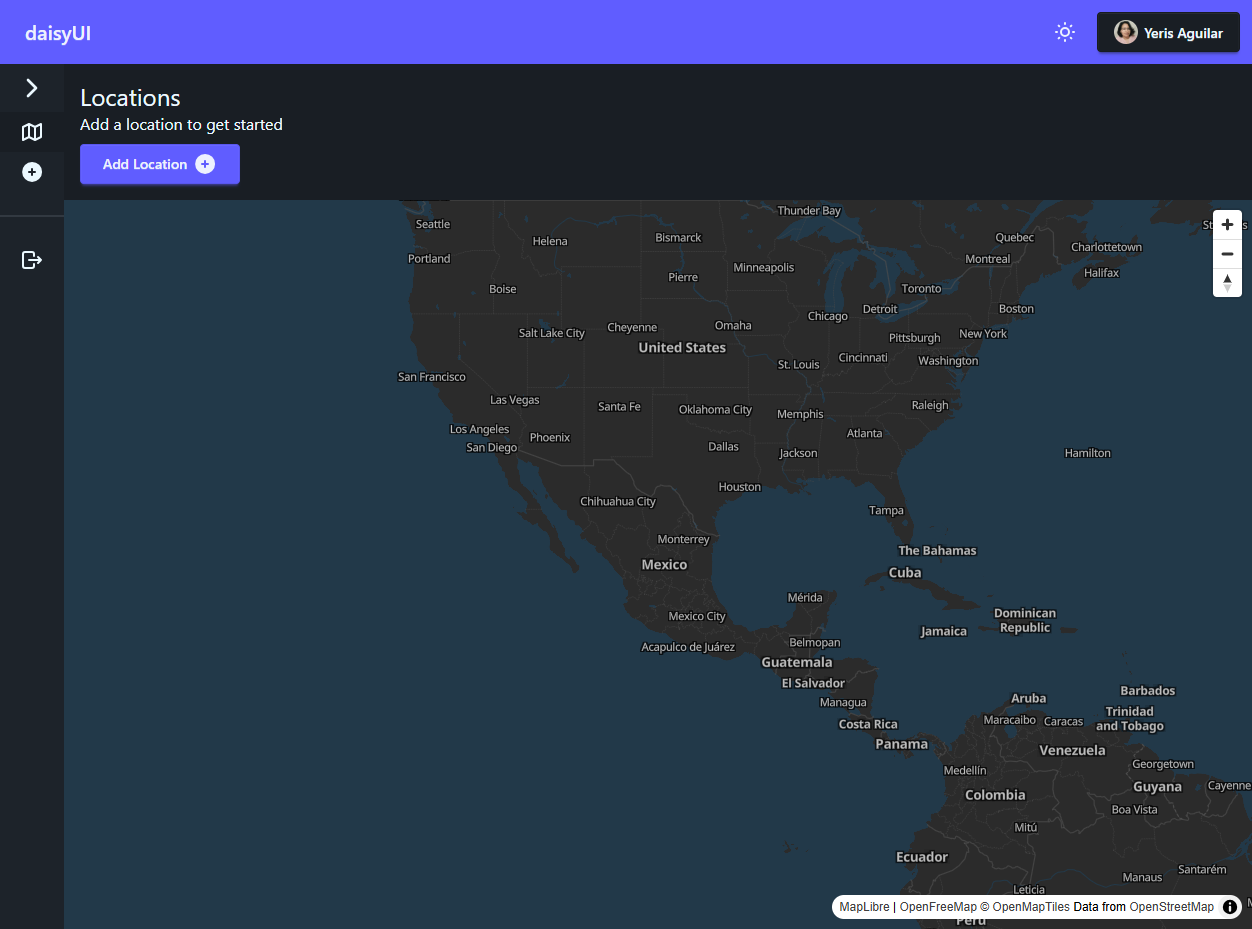Click the sidebar add location plus icon
Image resolution: width=1252 pixels, height=929 pixels.
click(32, 172)
